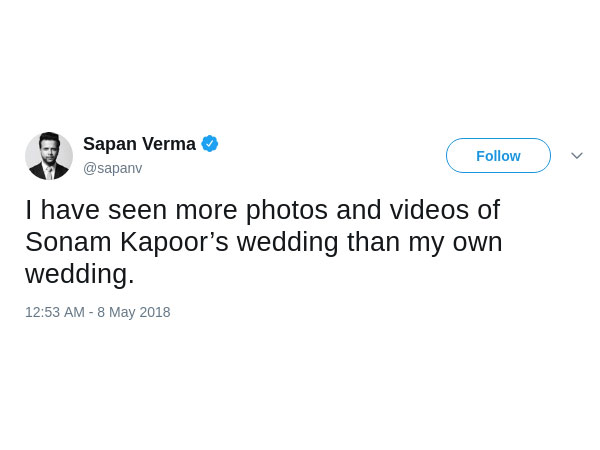The image size is (600, 450).
Task: Click the "12:53 AM" time in timestamp
Action: pos(54,312)
